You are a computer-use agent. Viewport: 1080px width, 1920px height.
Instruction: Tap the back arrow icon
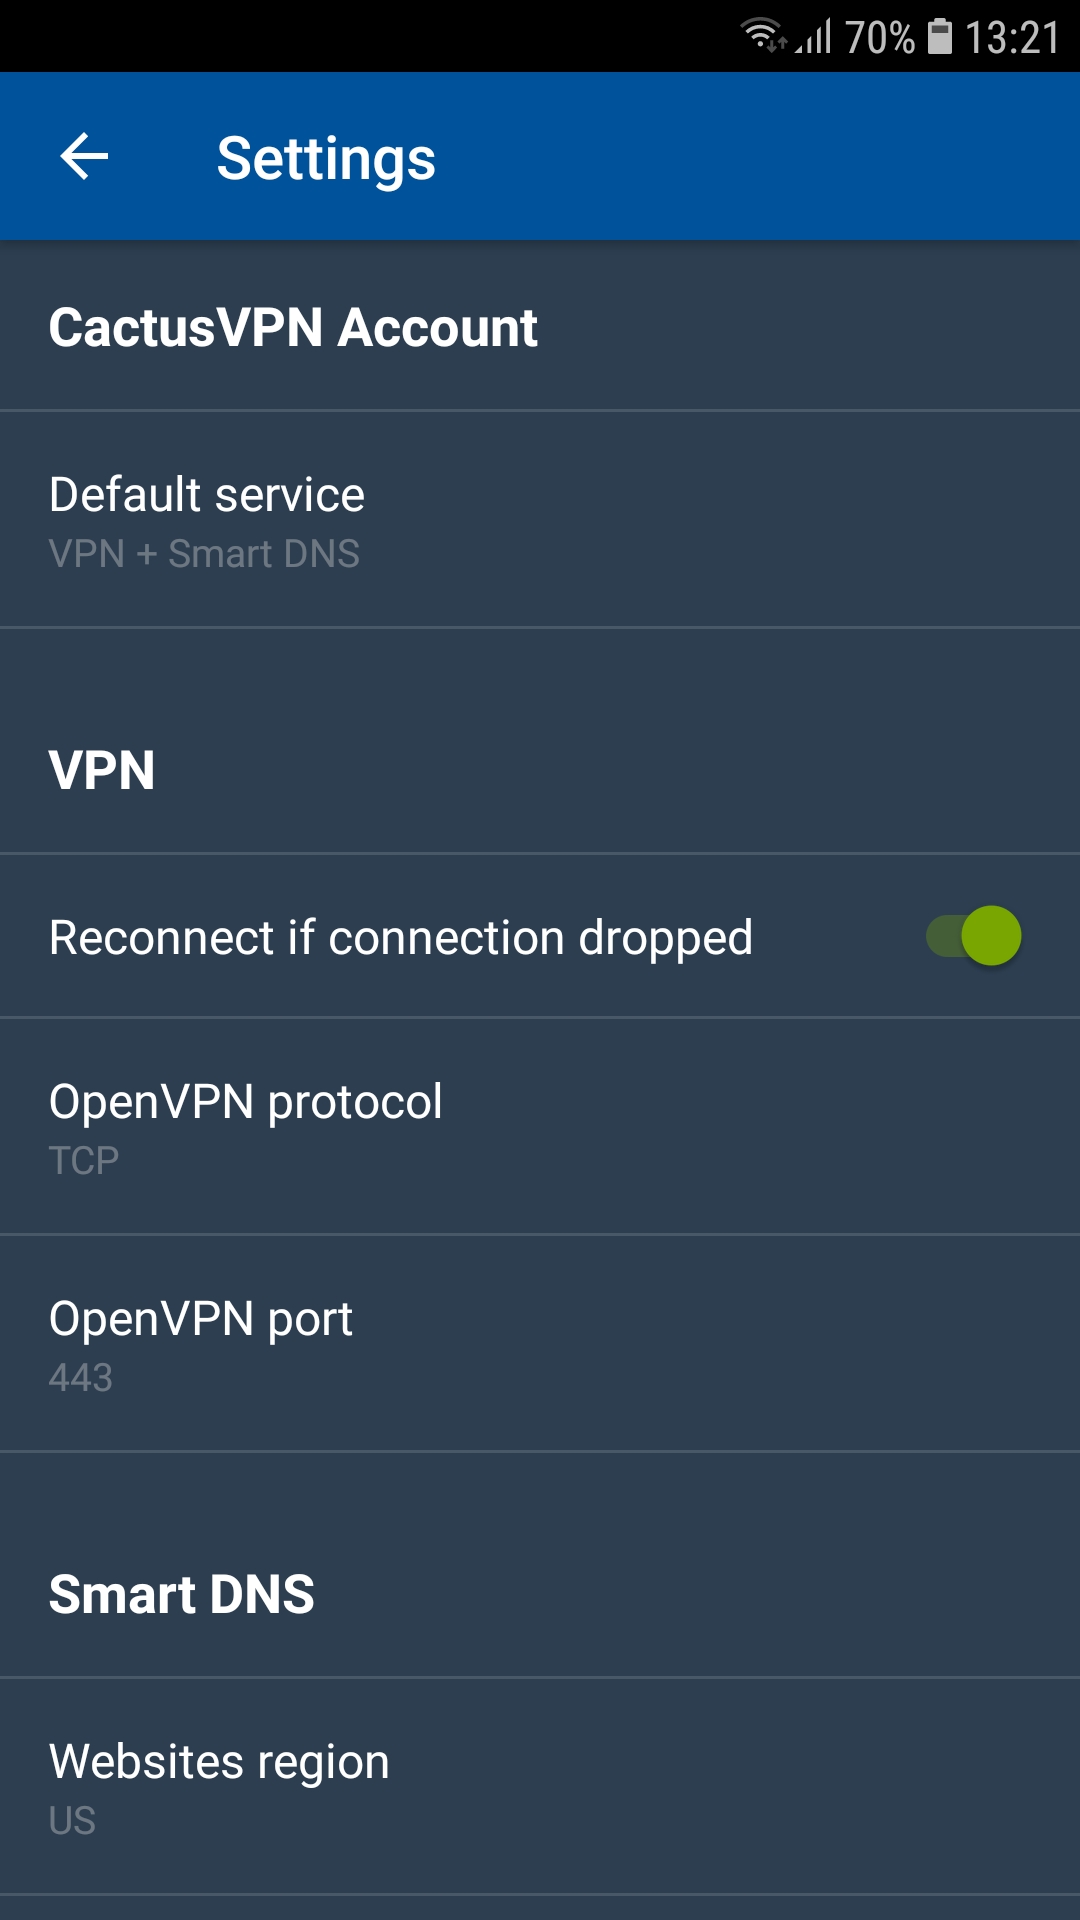[x=84, y=157]
